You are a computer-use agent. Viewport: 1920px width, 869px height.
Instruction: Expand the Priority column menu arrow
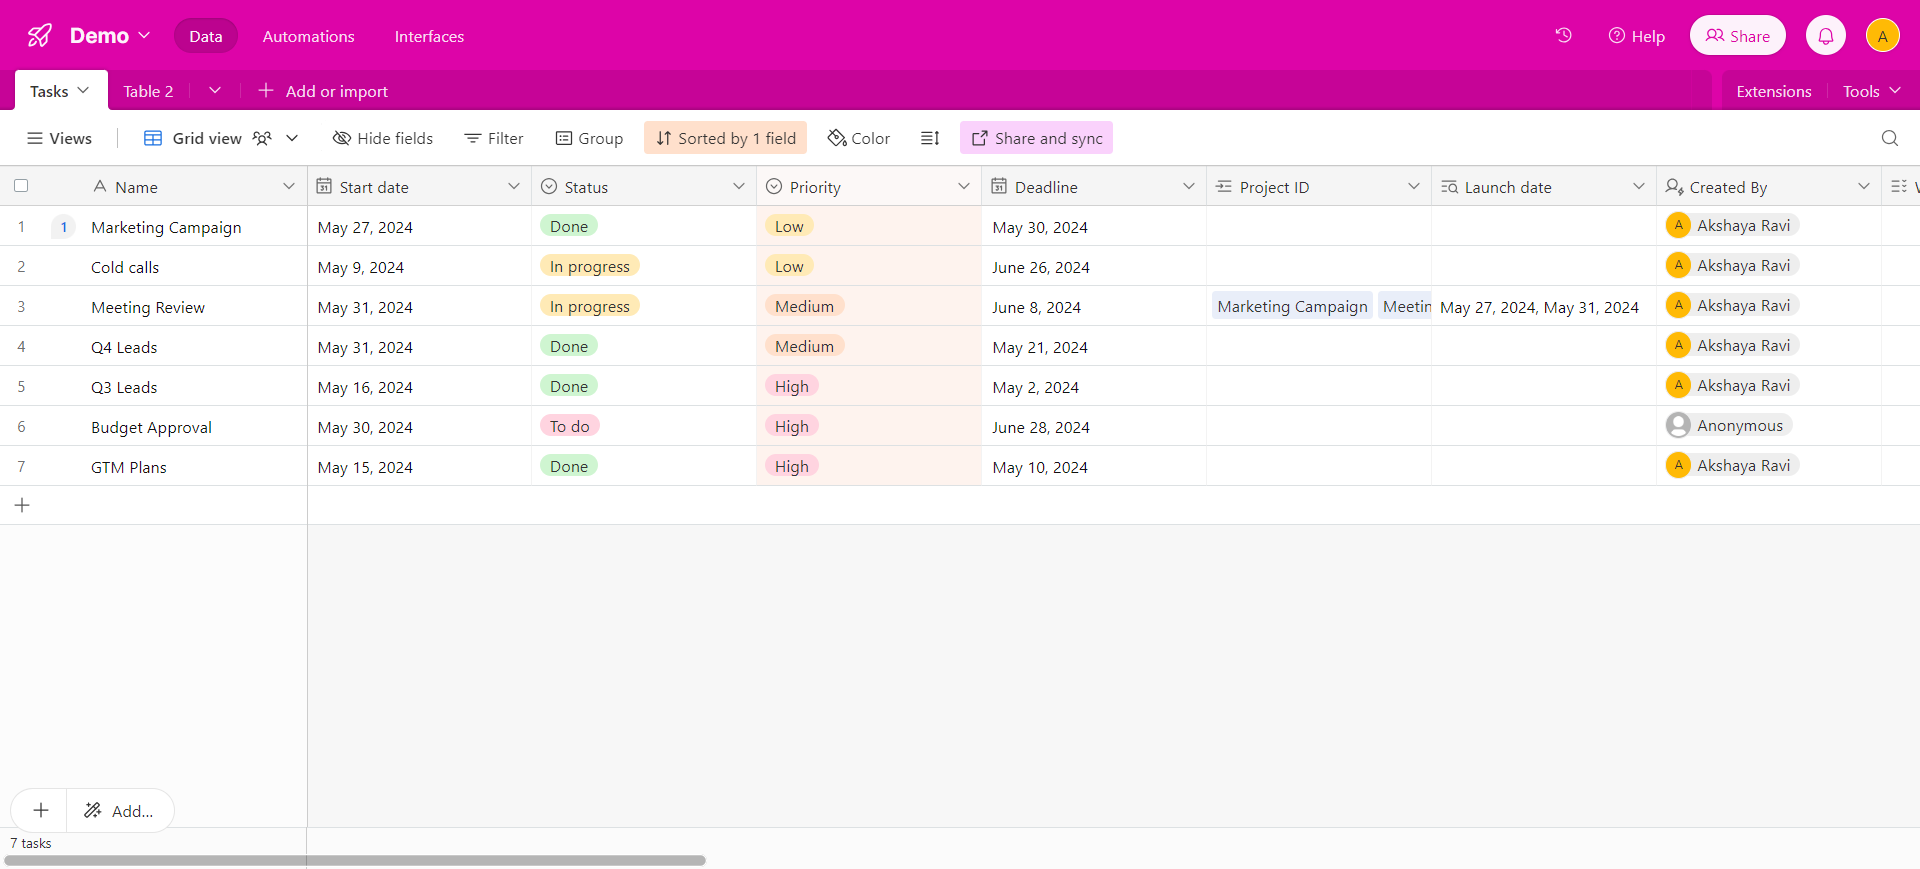pyautogui.click(x=964, y=186)
